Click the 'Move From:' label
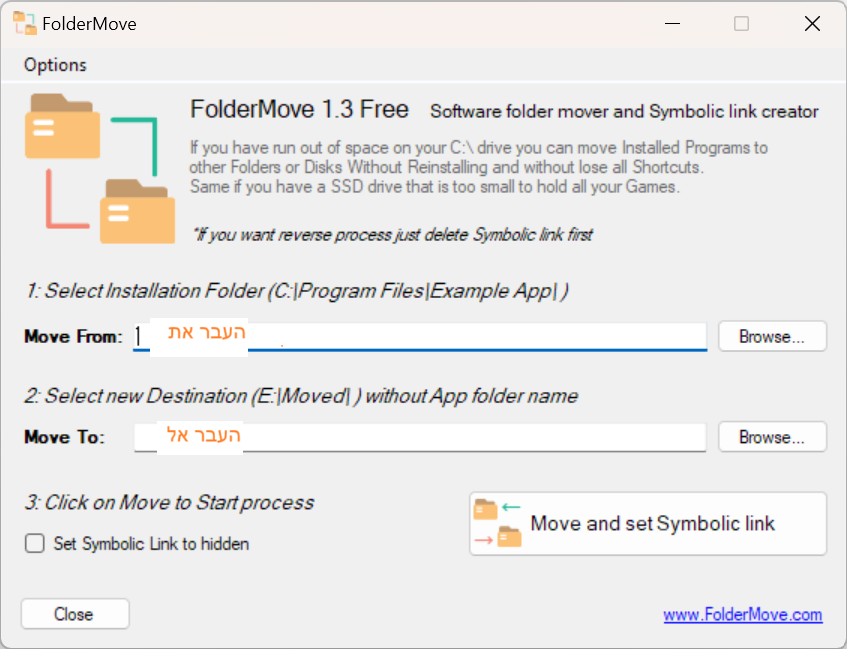Viewport: 847px width, 649px height. click(73, 337)
